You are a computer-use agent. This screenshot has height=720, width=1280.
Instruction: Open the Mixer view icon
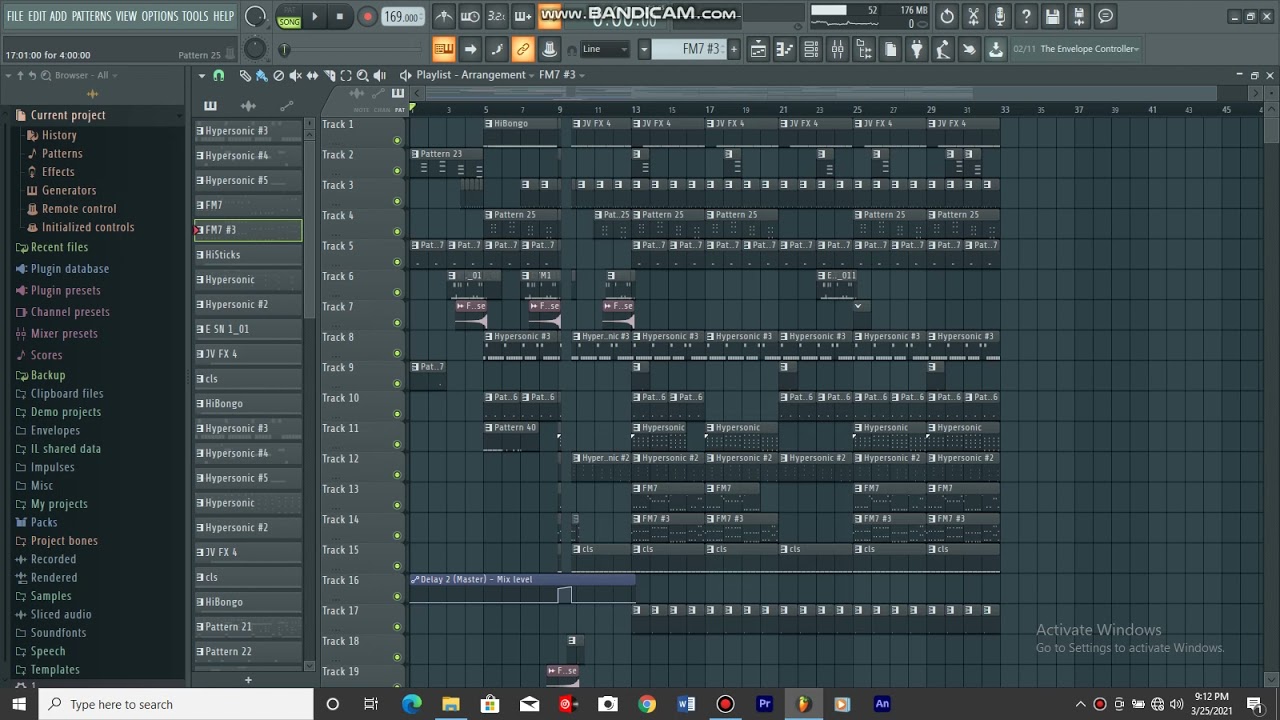pos(838,49)
